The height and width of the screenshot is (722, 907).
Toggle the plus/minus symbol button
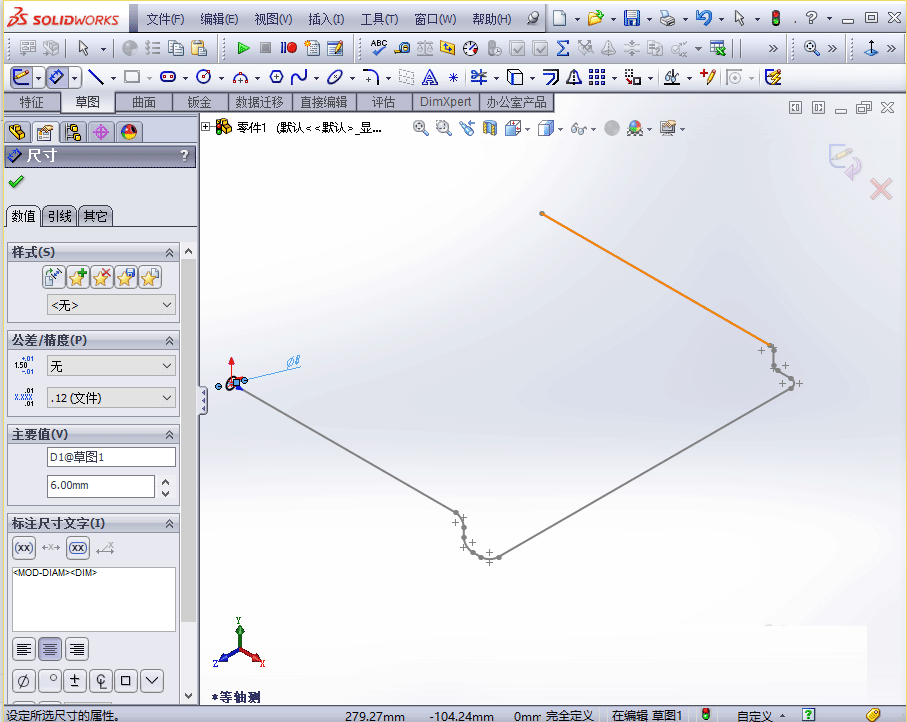tap(75, 680)
